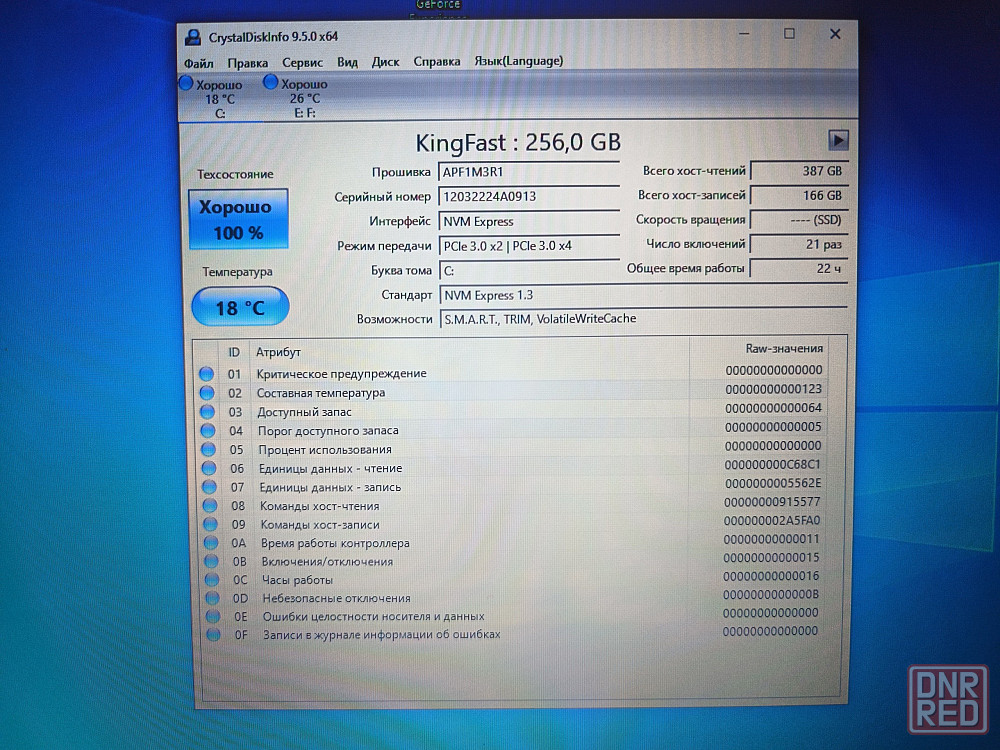Click the Стандарт field NVM Express 1.3
This screenshot has height=750, width=1000.
643,295
